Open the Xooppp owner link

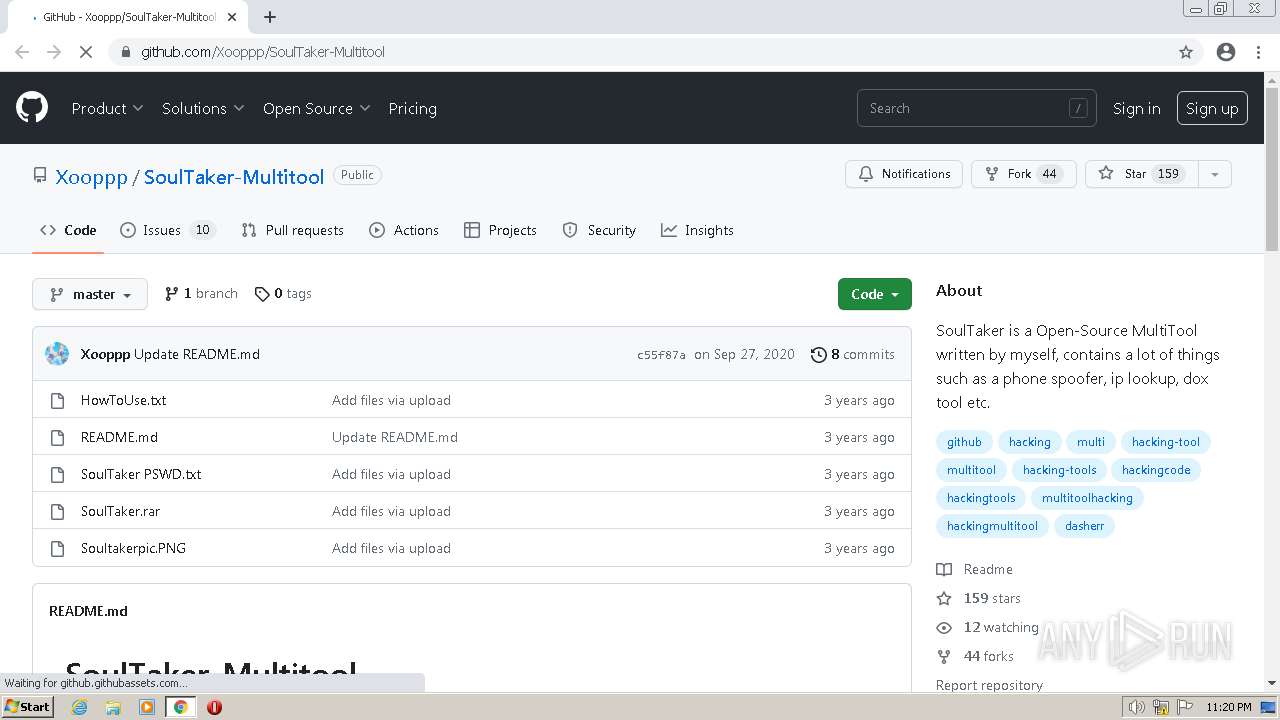(91, 177)
